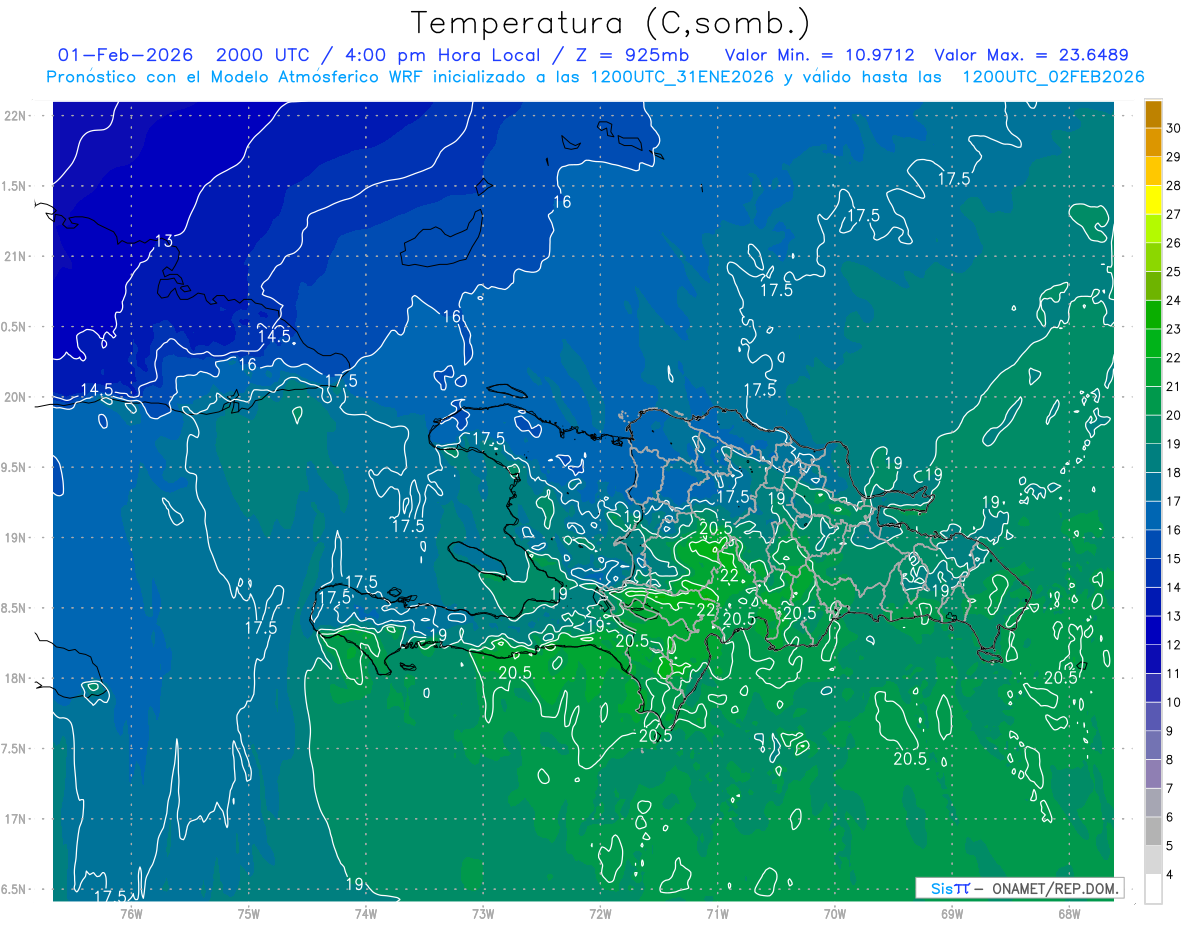Click the "Temperatura (C,somb.)" title

pyautogui.click(x=611, y=23)
